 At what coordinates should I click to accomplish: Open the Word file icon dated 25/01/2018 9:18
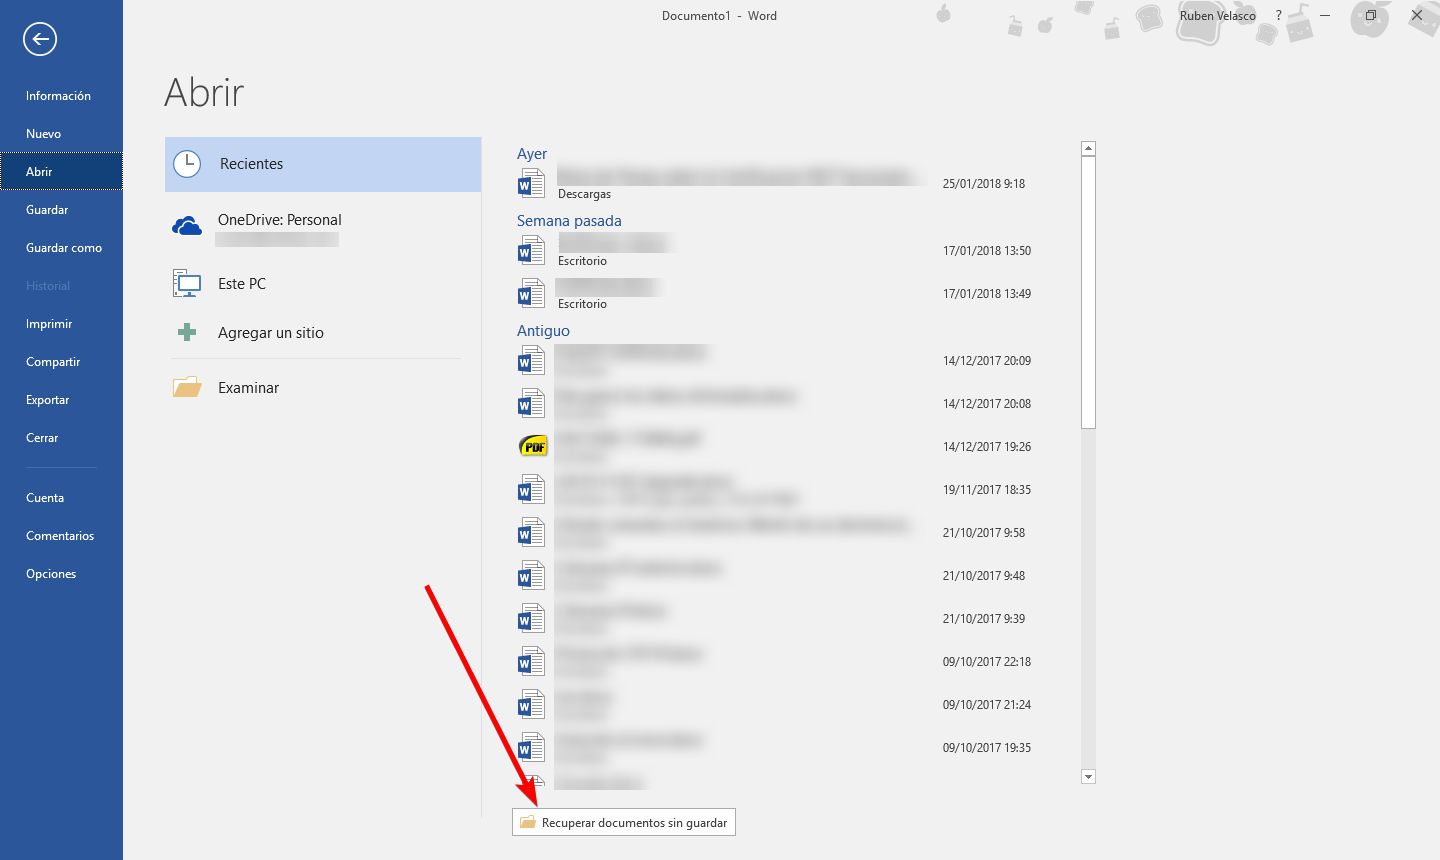[x=531, y=184]
